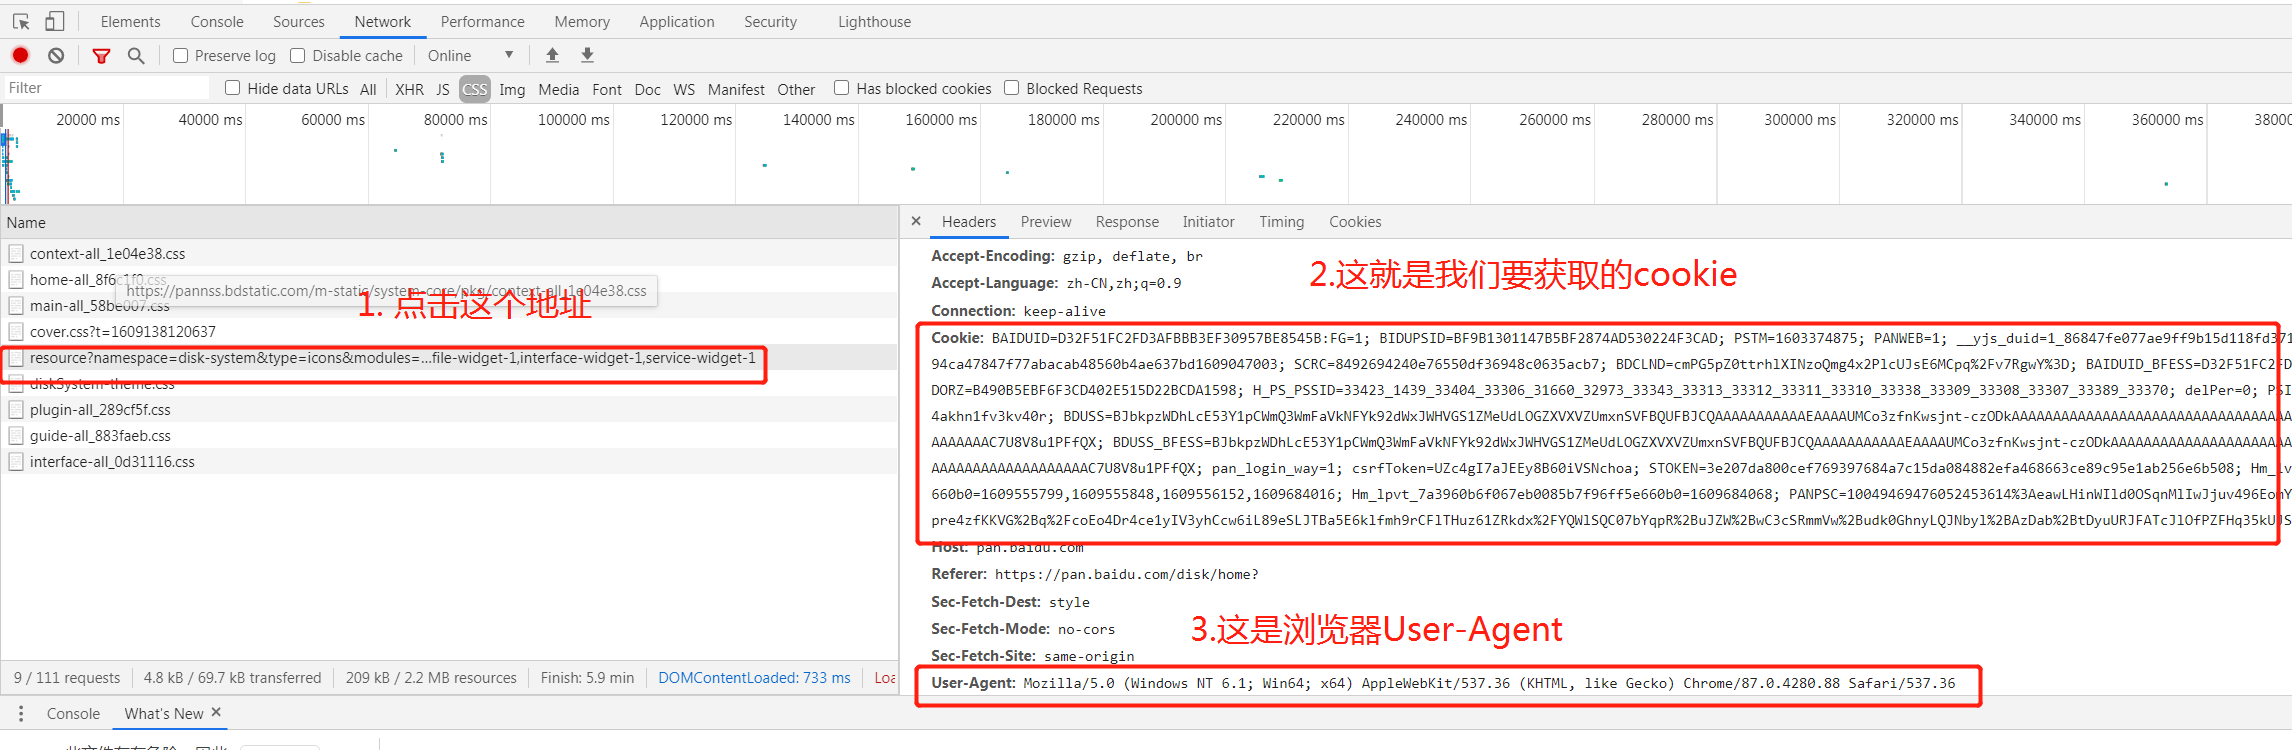This screenshot has width=2292, height=750.
Task: Filter requests by Manifest
Action: point(736,89)
